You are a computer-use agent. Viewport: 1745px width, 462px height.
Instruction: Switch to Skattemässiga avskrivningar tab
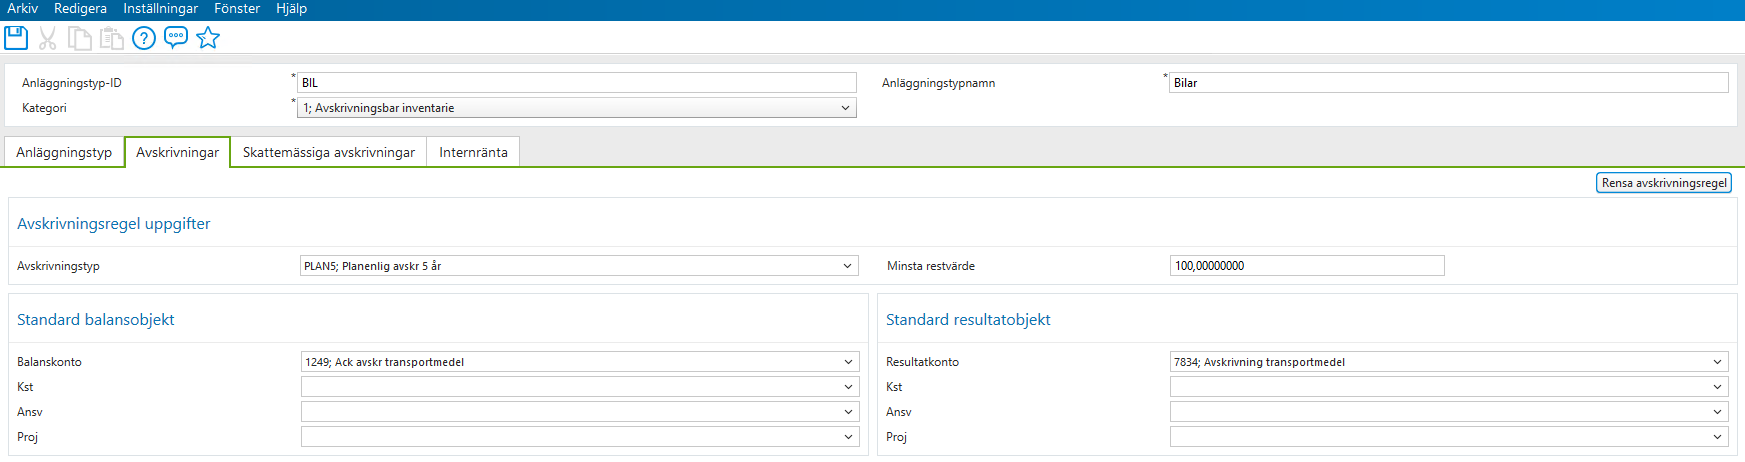[x=329, y=152]
